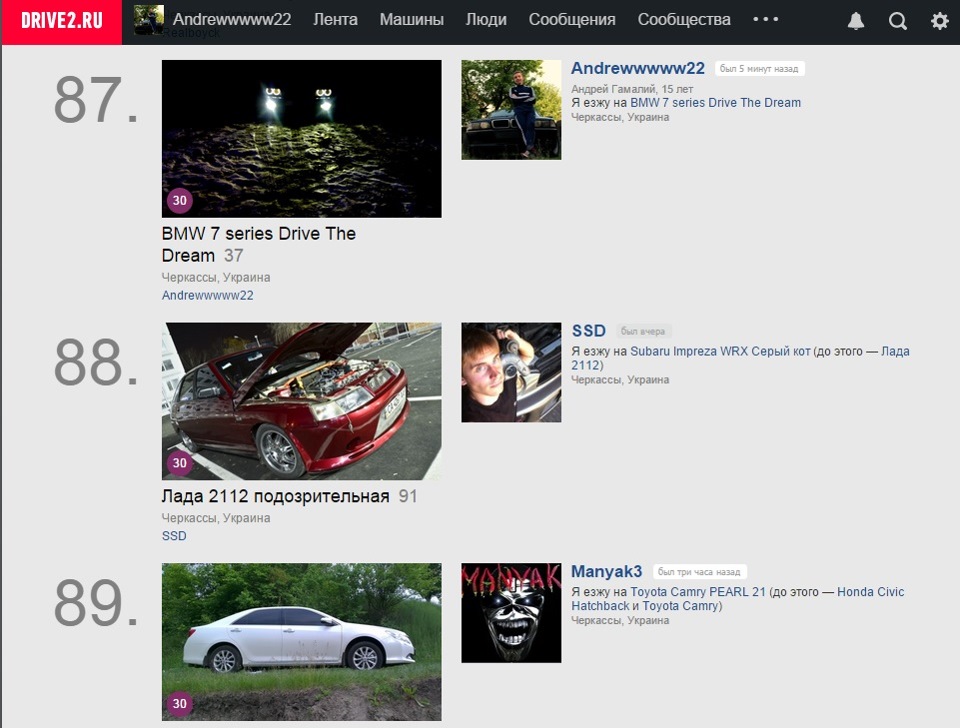Follow the BMW 7 series link in Andrewwwww22's description
The width and height of the screenshot is (960, 728).
pyautogui.click(x=716, y=102)
